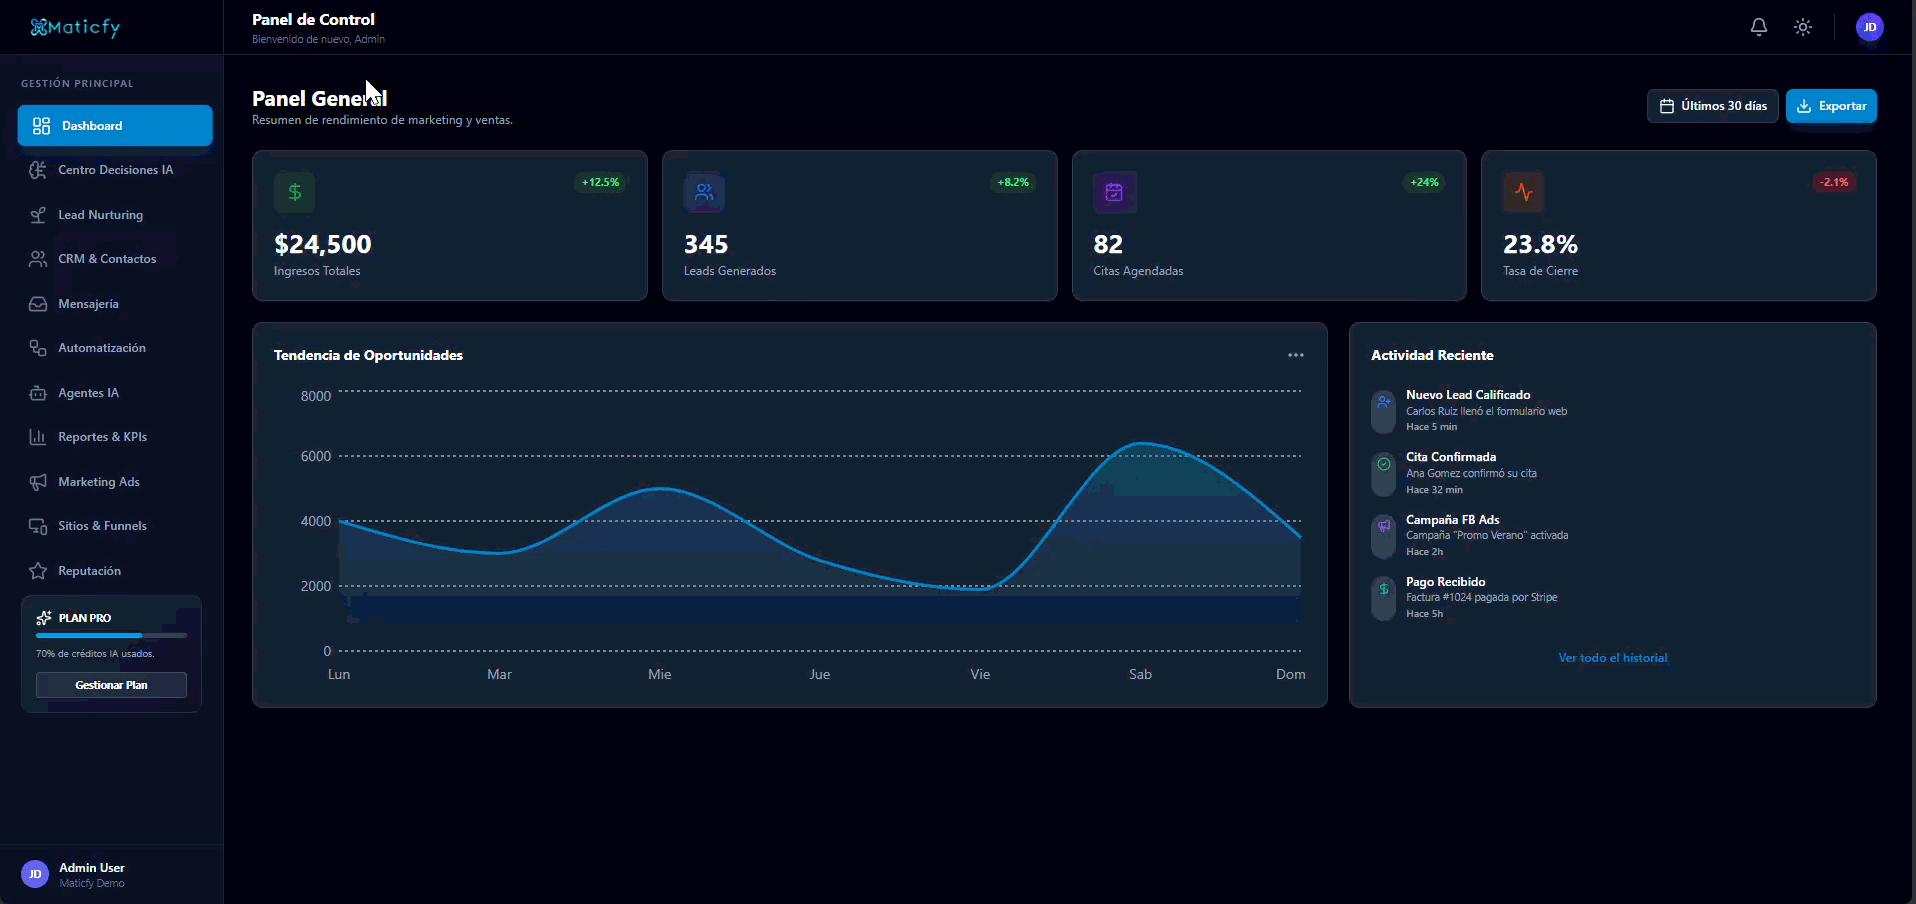Image resolution: width=1916 pixels, height=904 pixels.
Task: Open Sitios & Funnels
Action: point(115,526)
